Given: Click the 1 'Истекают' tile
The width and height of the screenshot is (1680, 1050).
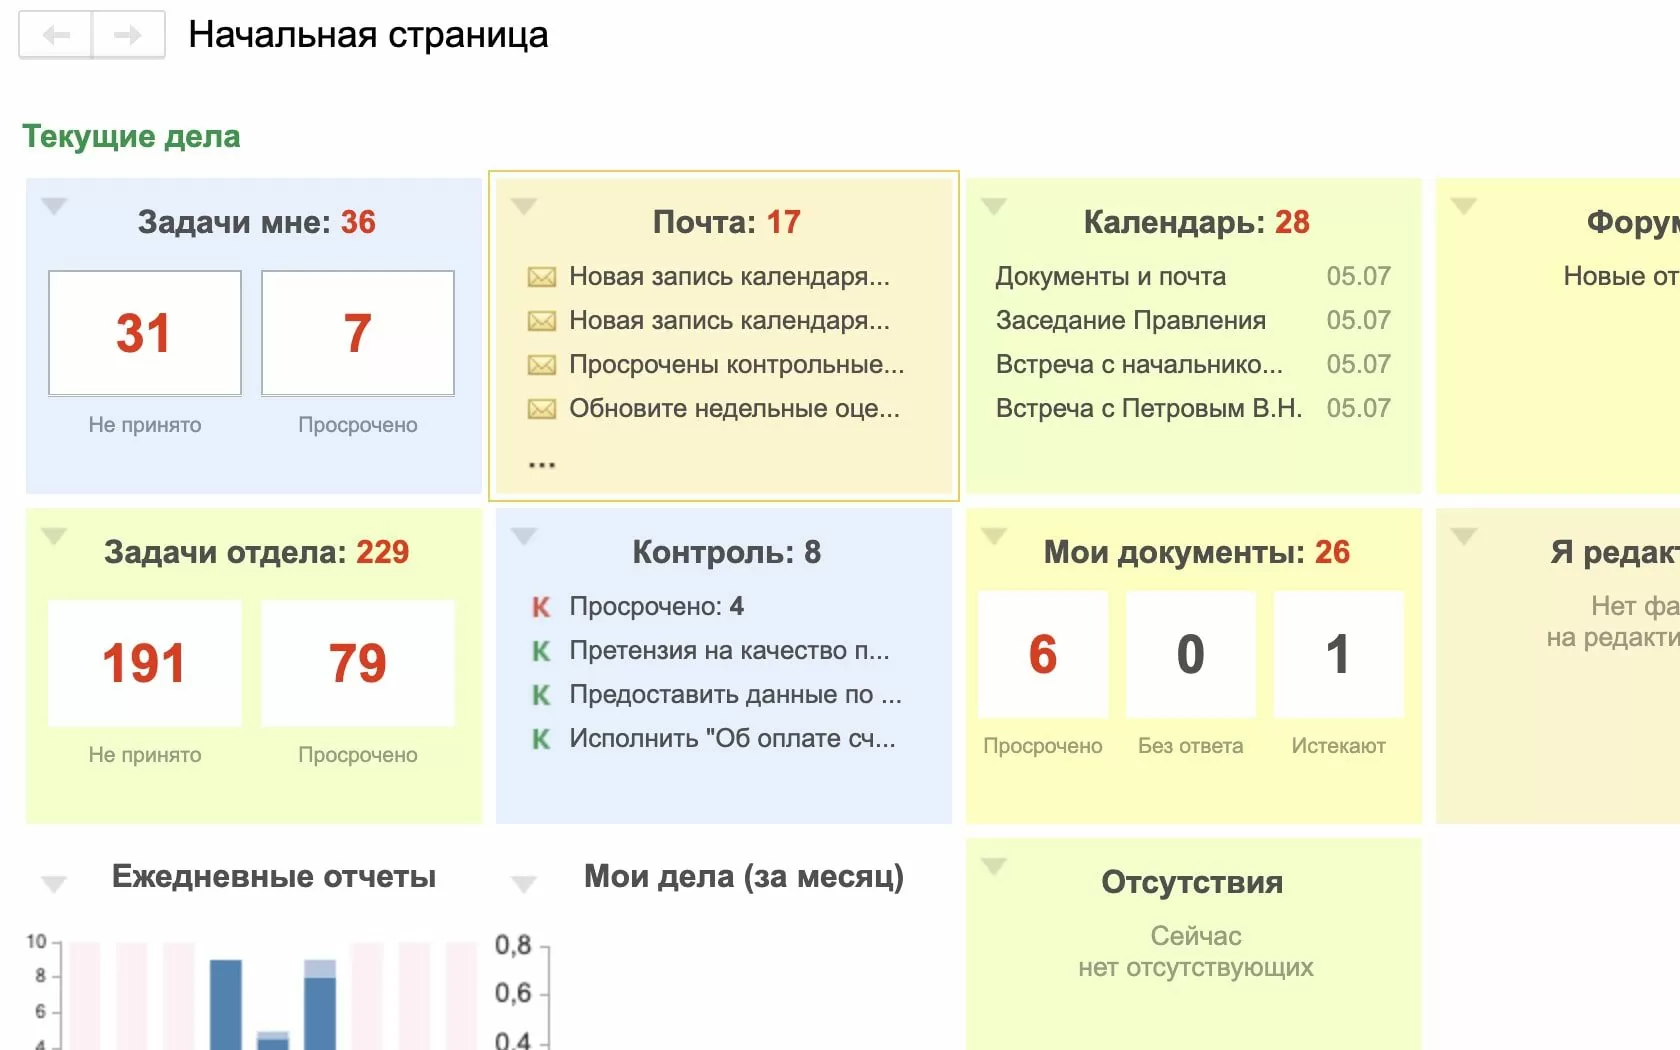Looking at the screenshot, I should (1339, 654).
